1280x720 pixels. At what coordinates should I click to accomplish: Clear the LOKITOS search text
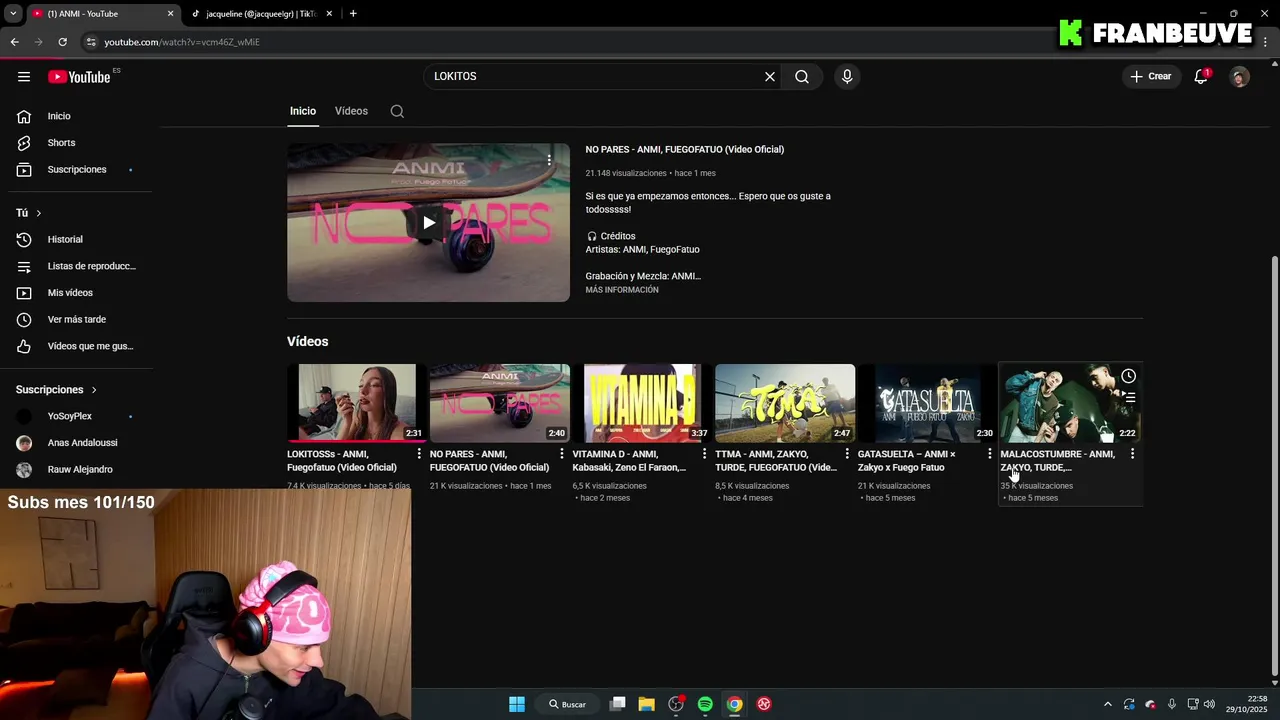point(770,77)
